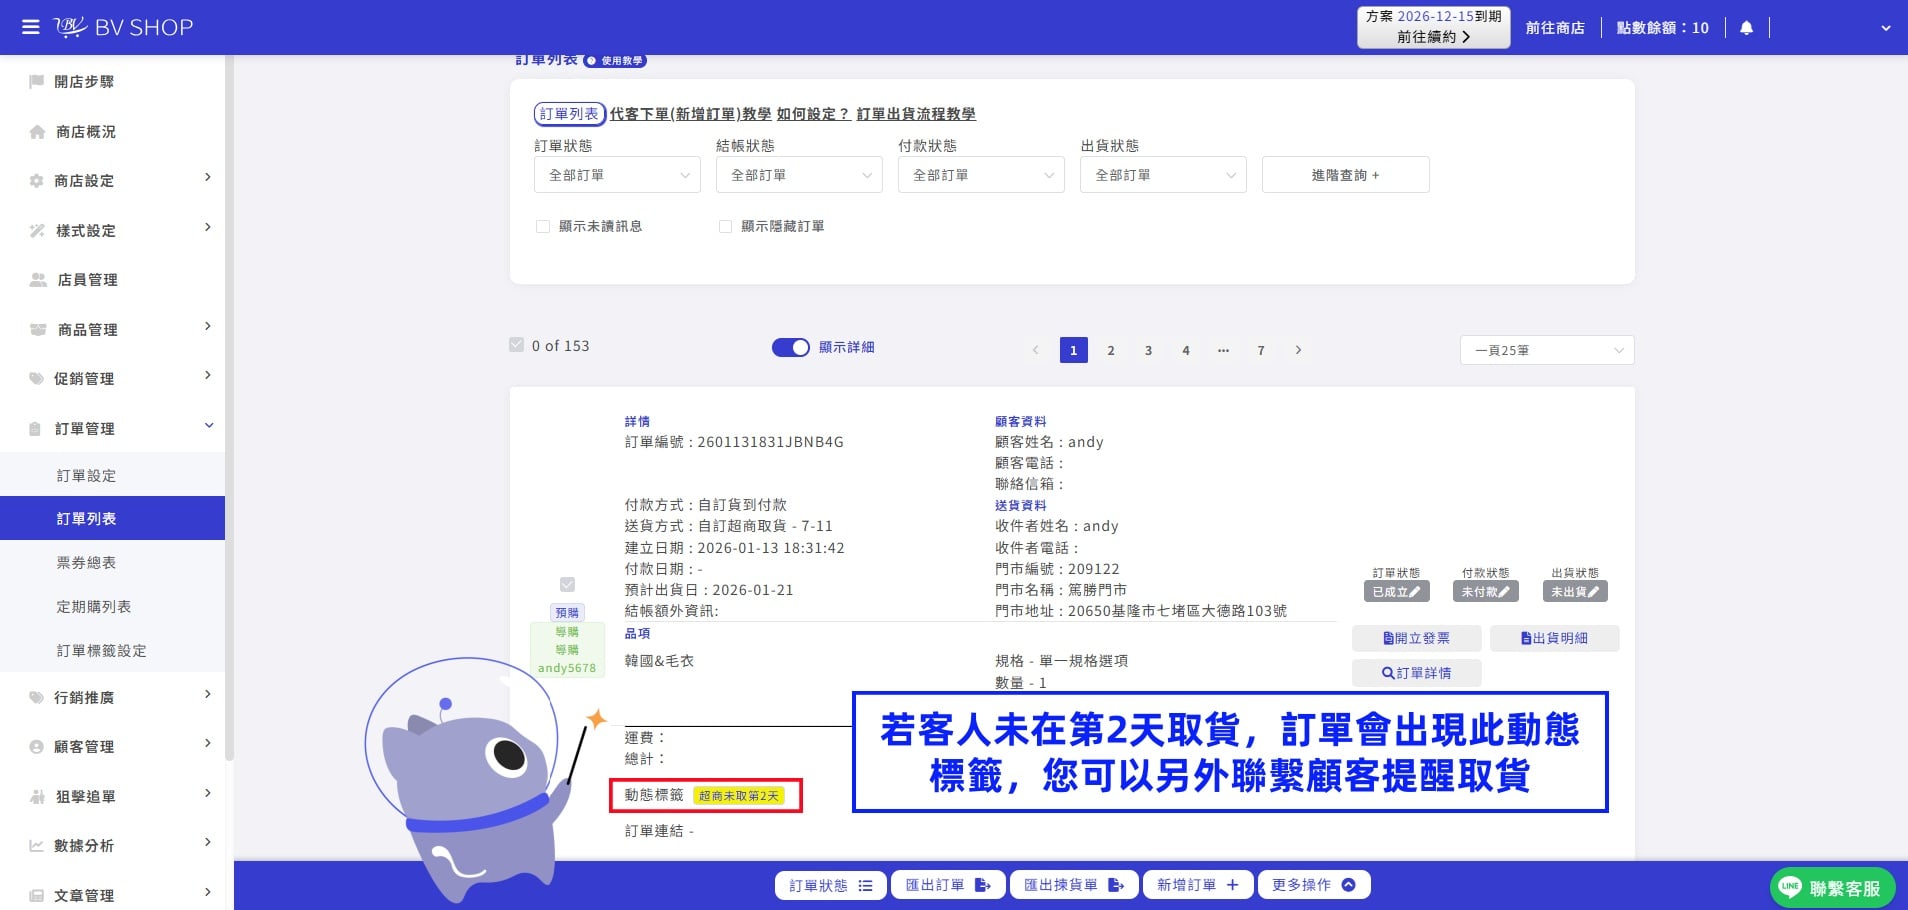
Task: Click the 商店設定 gear icon
Action: point(37,180)
